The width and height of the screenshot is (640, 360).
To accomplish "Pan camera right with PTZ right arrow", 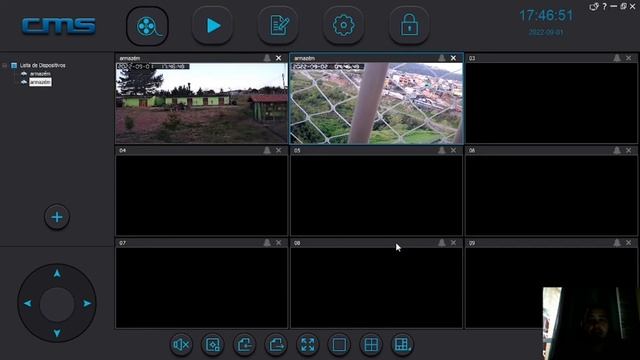I will (87, 303).
